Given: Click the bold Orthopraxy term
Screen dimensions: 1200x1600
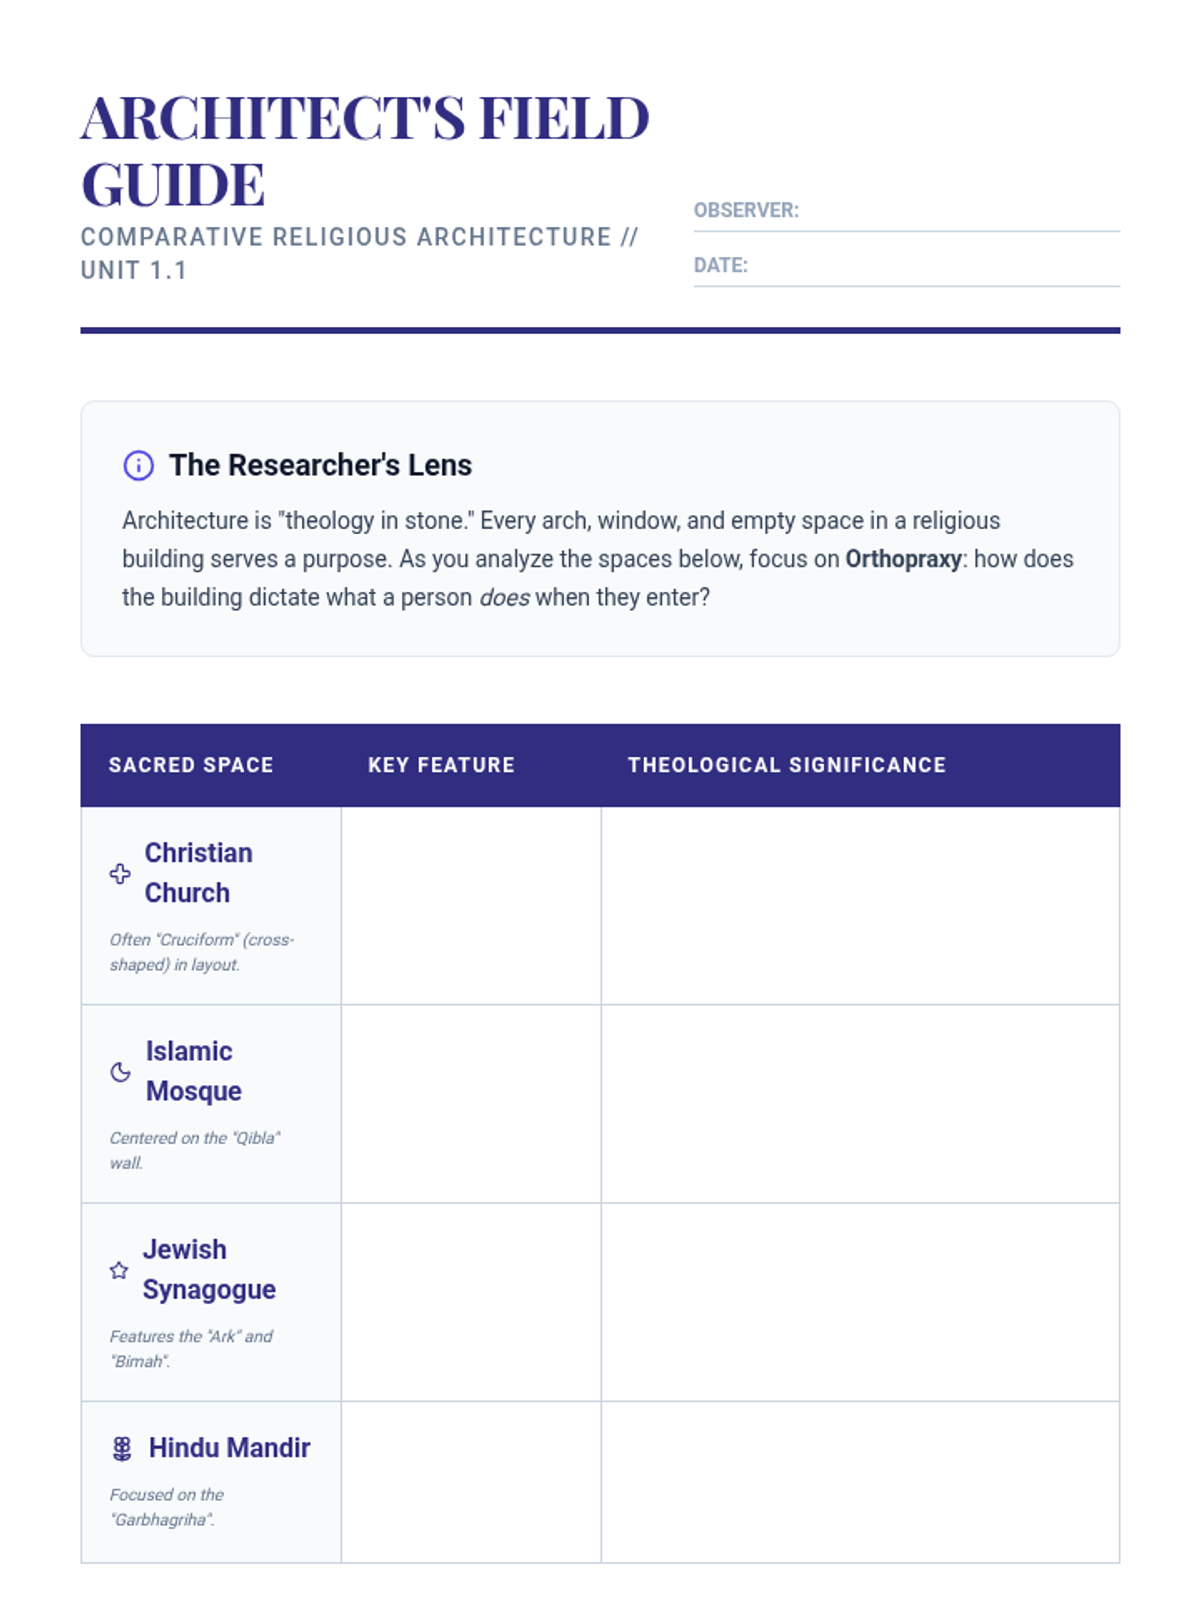Looking at the screenshot, I should 903,559.
